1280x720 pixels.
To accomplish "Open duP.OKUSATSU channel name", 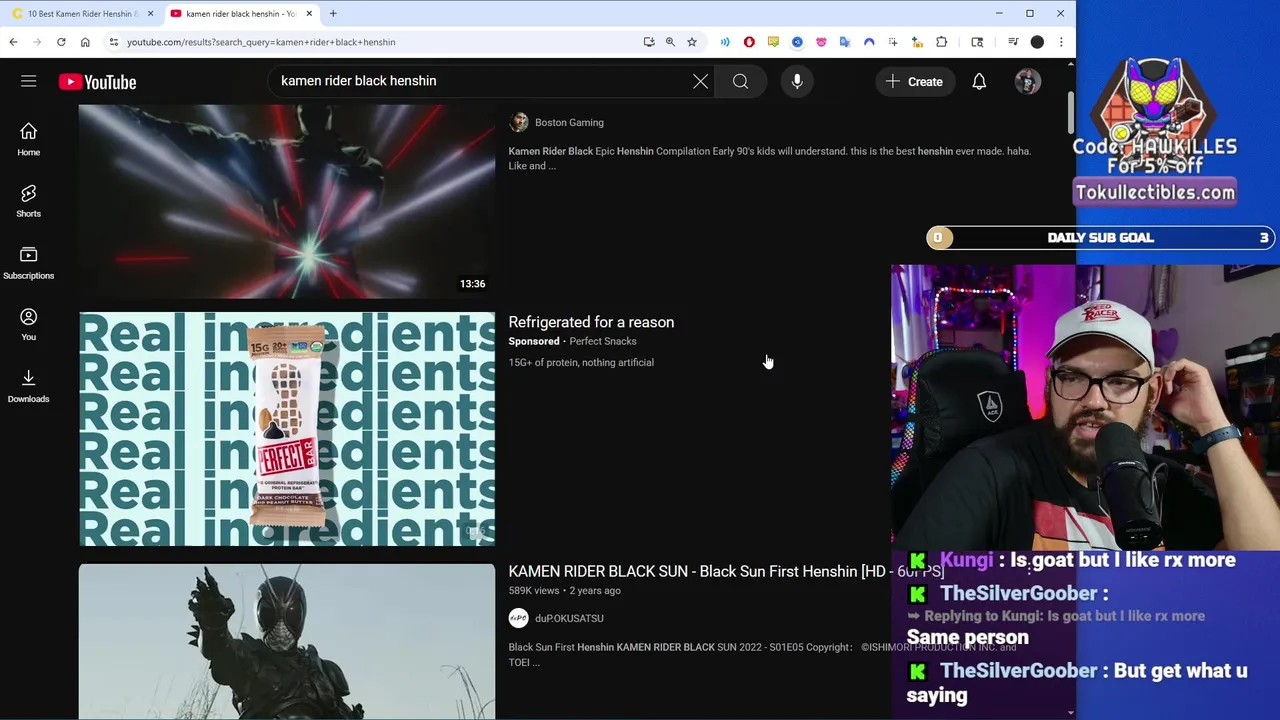I will [x=569, y=618].
